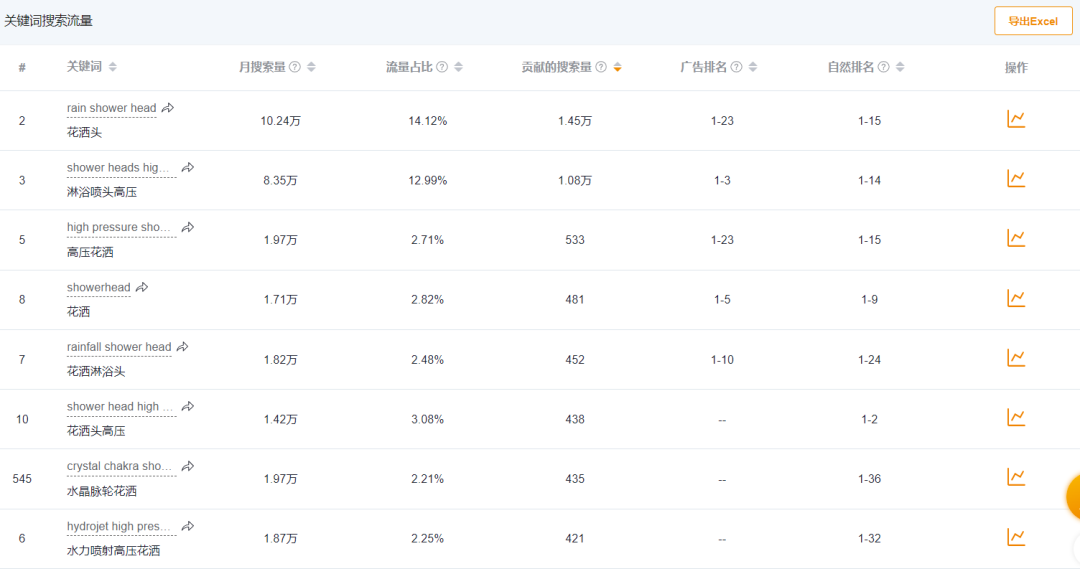Image resolution: width=1080 pixels, height=569 pixels.
Task: Click help icon beside 月搜索量 header
Action: click(x=294, y=67)
